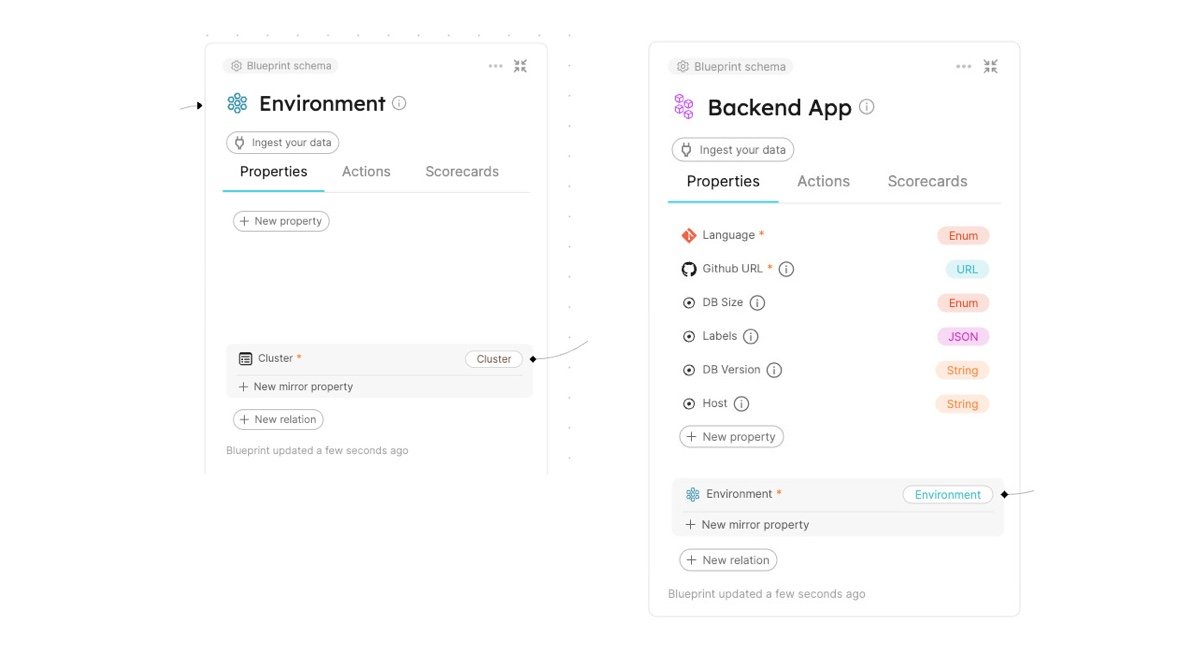Click the Environment blueprint title
This screenshot has width=1200, height=658.
[x=322, y=103]
